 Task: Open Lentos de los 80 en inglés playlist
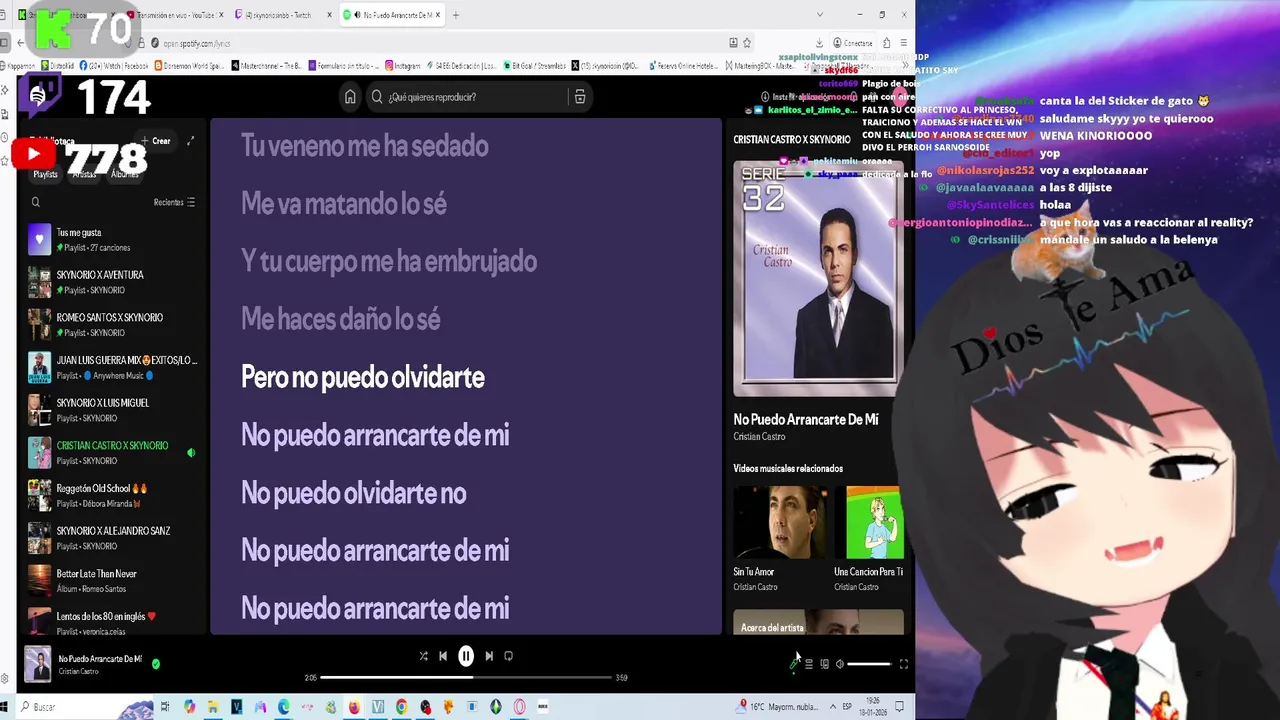coord(115,623)
